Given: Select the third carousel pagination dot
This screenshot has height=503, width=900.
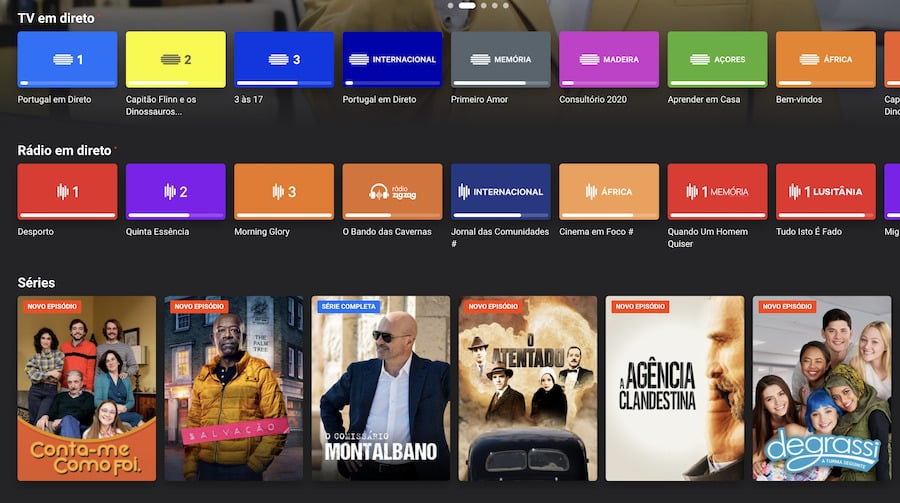Looking at the screenshot, I should [x=484, y=5].
